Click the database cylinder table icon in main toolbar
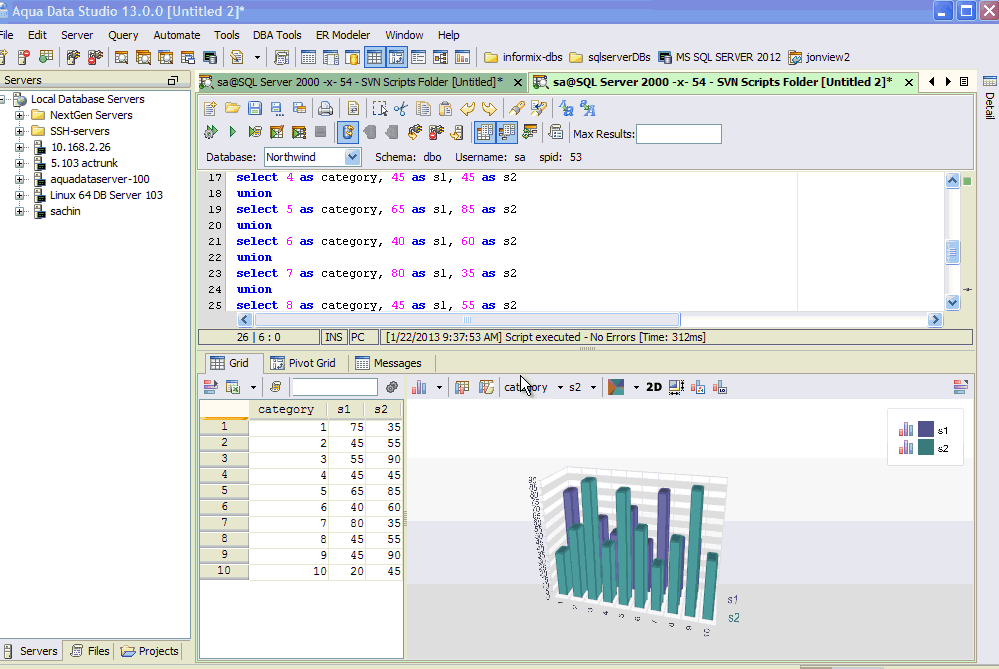999x669 pixels. [352, 57]
